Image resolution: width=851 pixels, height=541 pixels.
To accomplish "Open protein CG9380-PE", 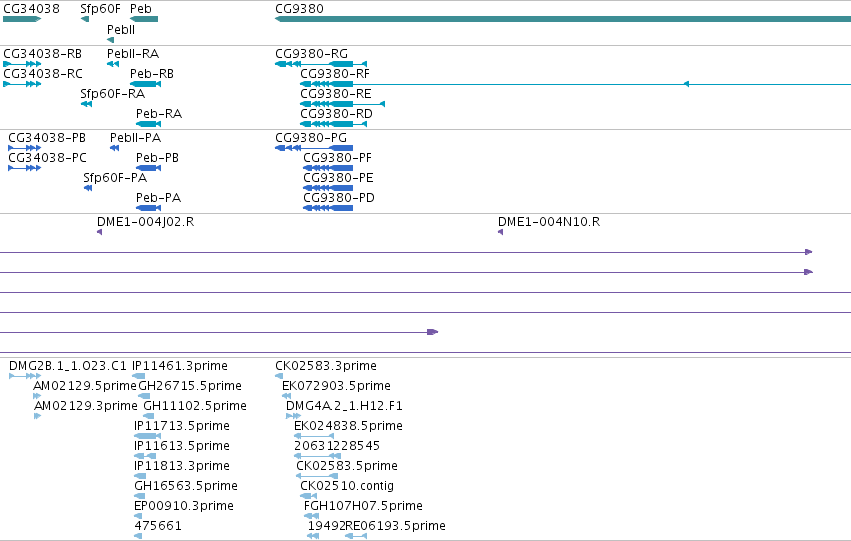I will (x=338, y=178).
